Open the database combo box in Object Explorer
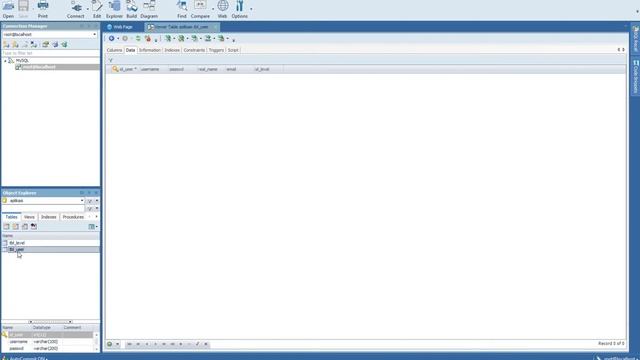This screenshot has width=640, height=360. point(43,201)
